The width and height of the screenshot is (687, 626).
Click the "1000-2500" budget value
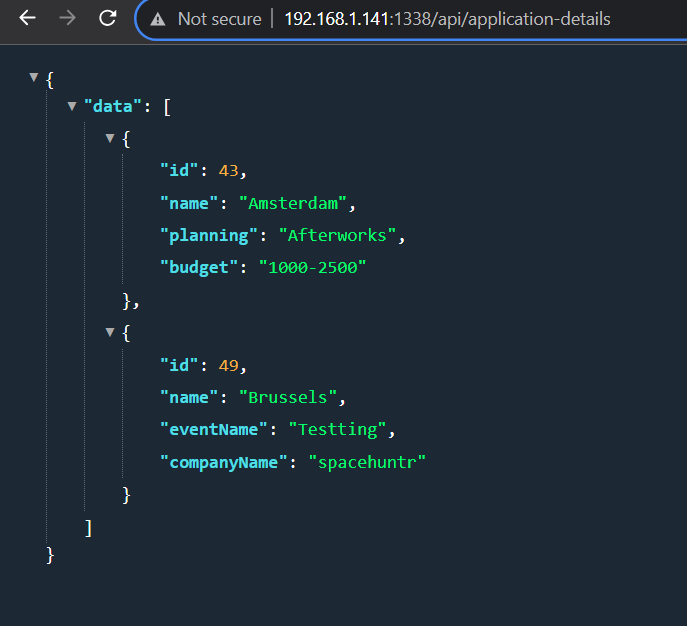pos(311,267)
